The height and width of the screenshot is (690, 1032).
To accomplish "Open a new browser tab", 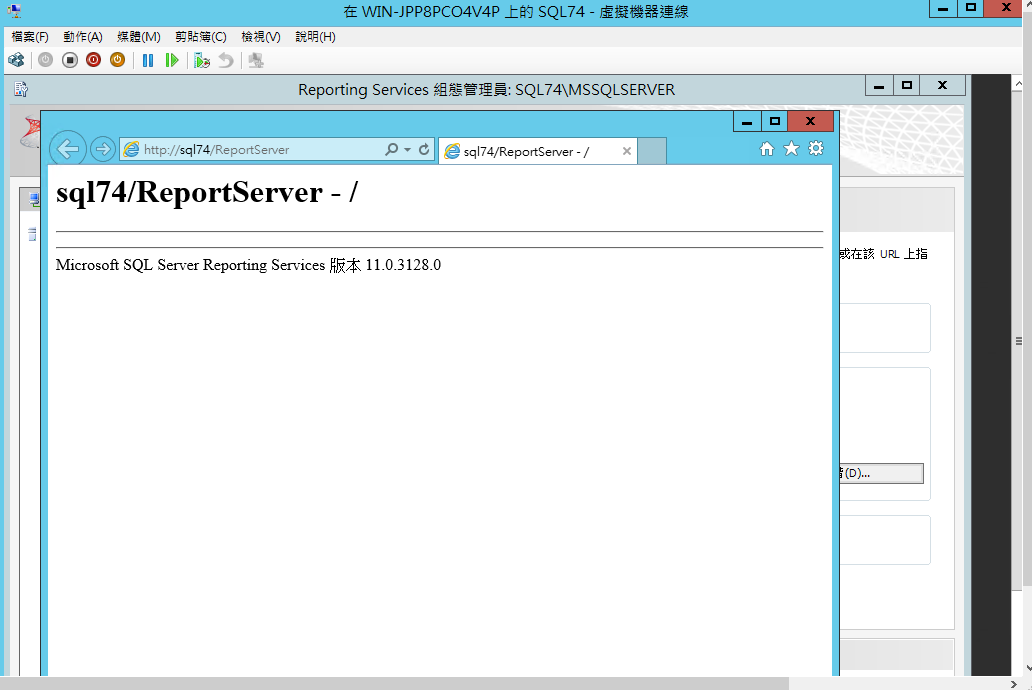I will coord(652,151).
